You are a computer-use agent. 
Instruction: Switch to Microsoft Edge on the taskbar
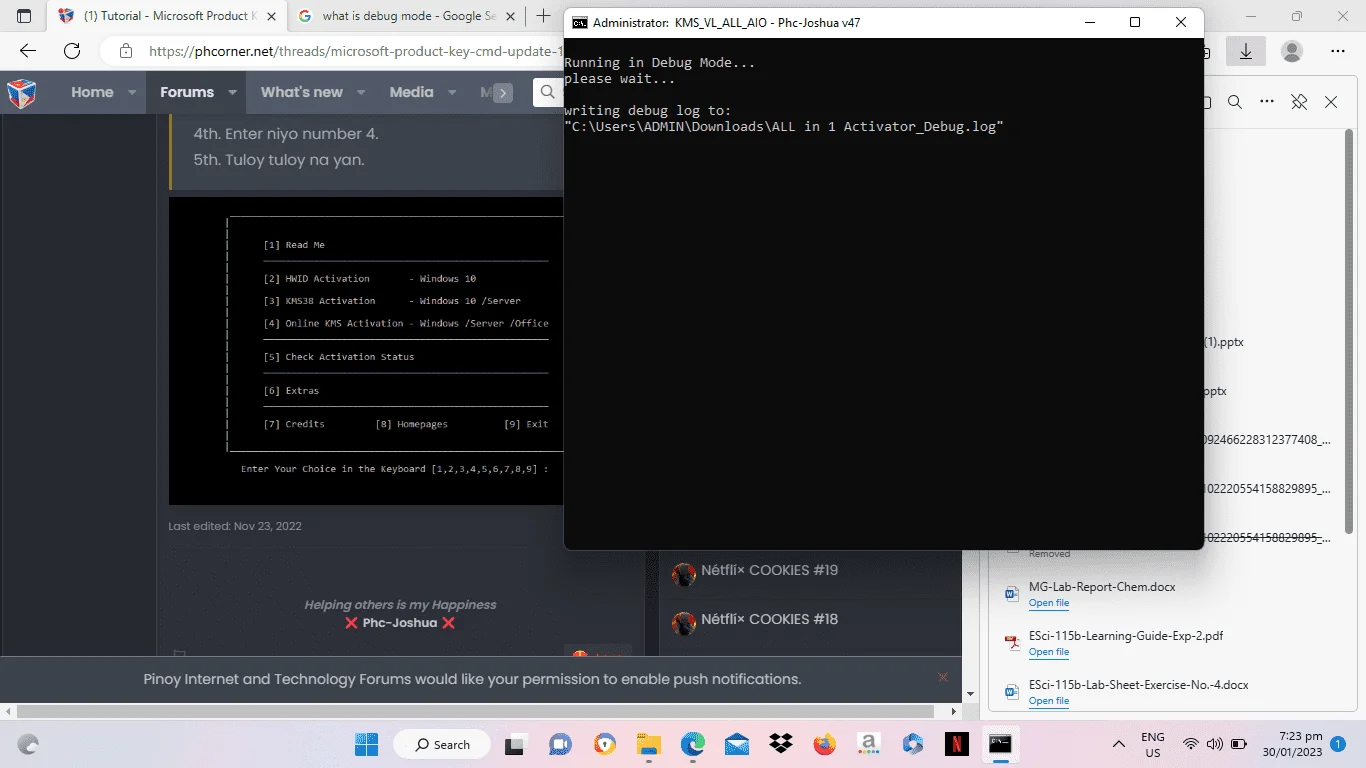point(693,744)
